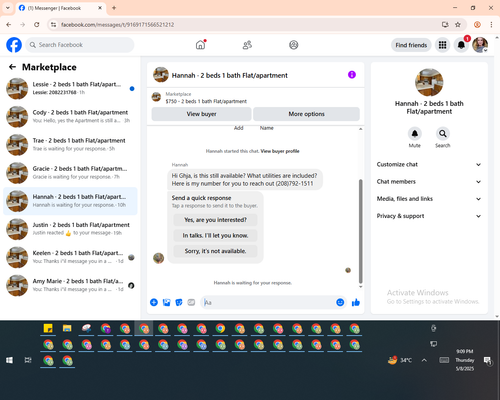
Task: Click the chat message scrollbar
Action: click(360, 232)
